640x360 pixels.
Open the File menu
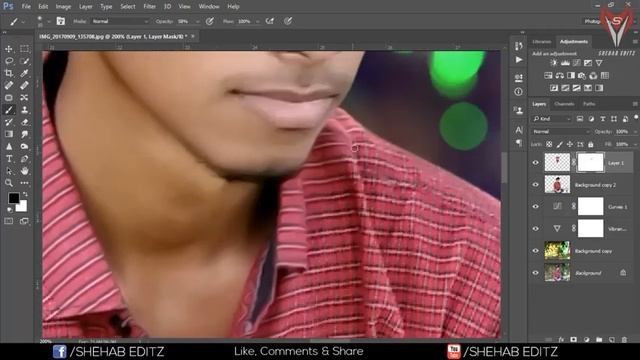[26, 7]
